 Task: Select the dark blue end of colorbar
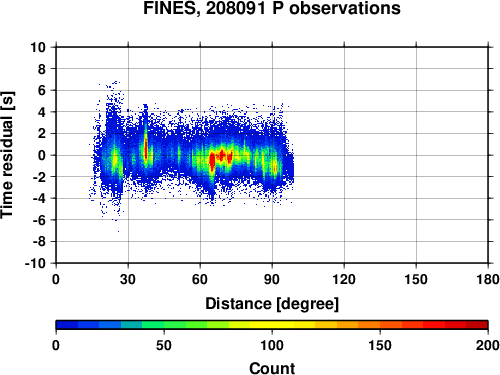click(x=67, y=325)
